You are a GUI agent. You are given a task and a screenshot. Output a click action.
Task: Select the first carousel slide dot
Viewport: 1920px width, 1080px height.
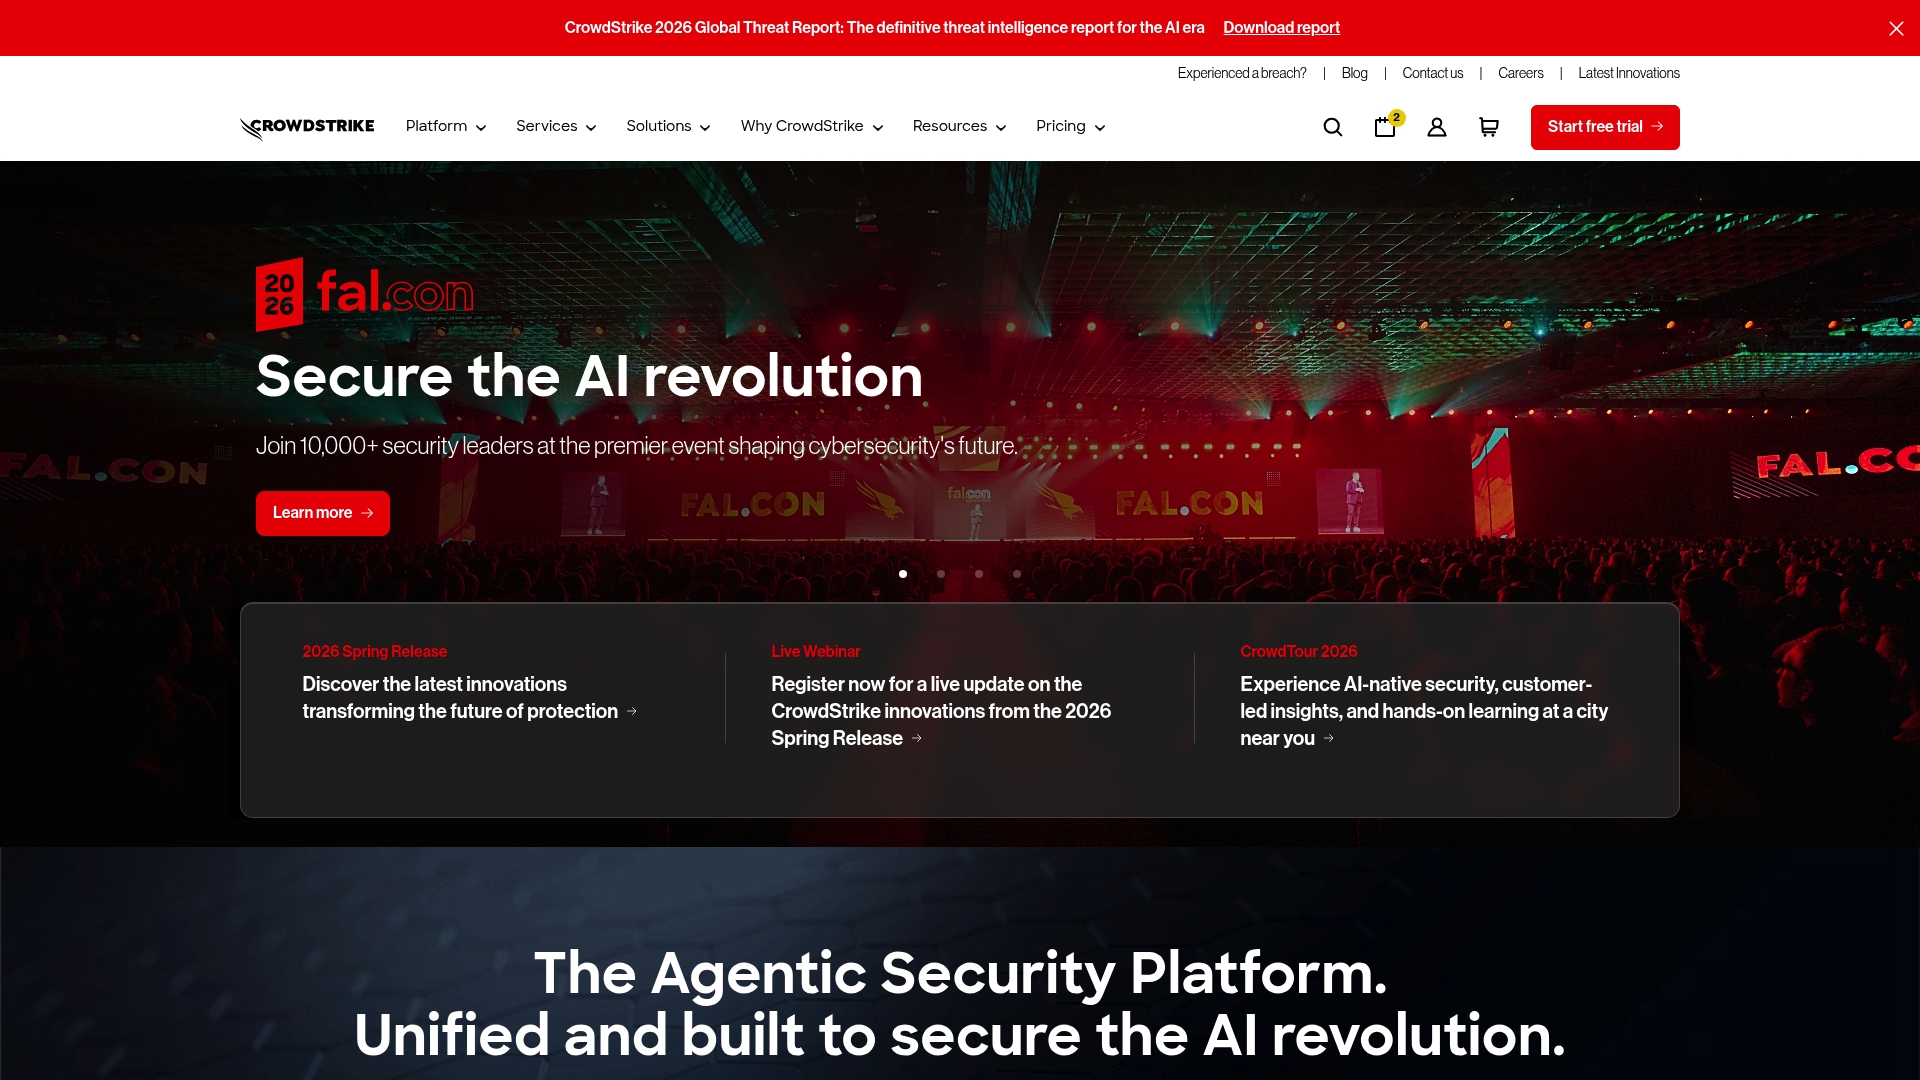[903, 574]
